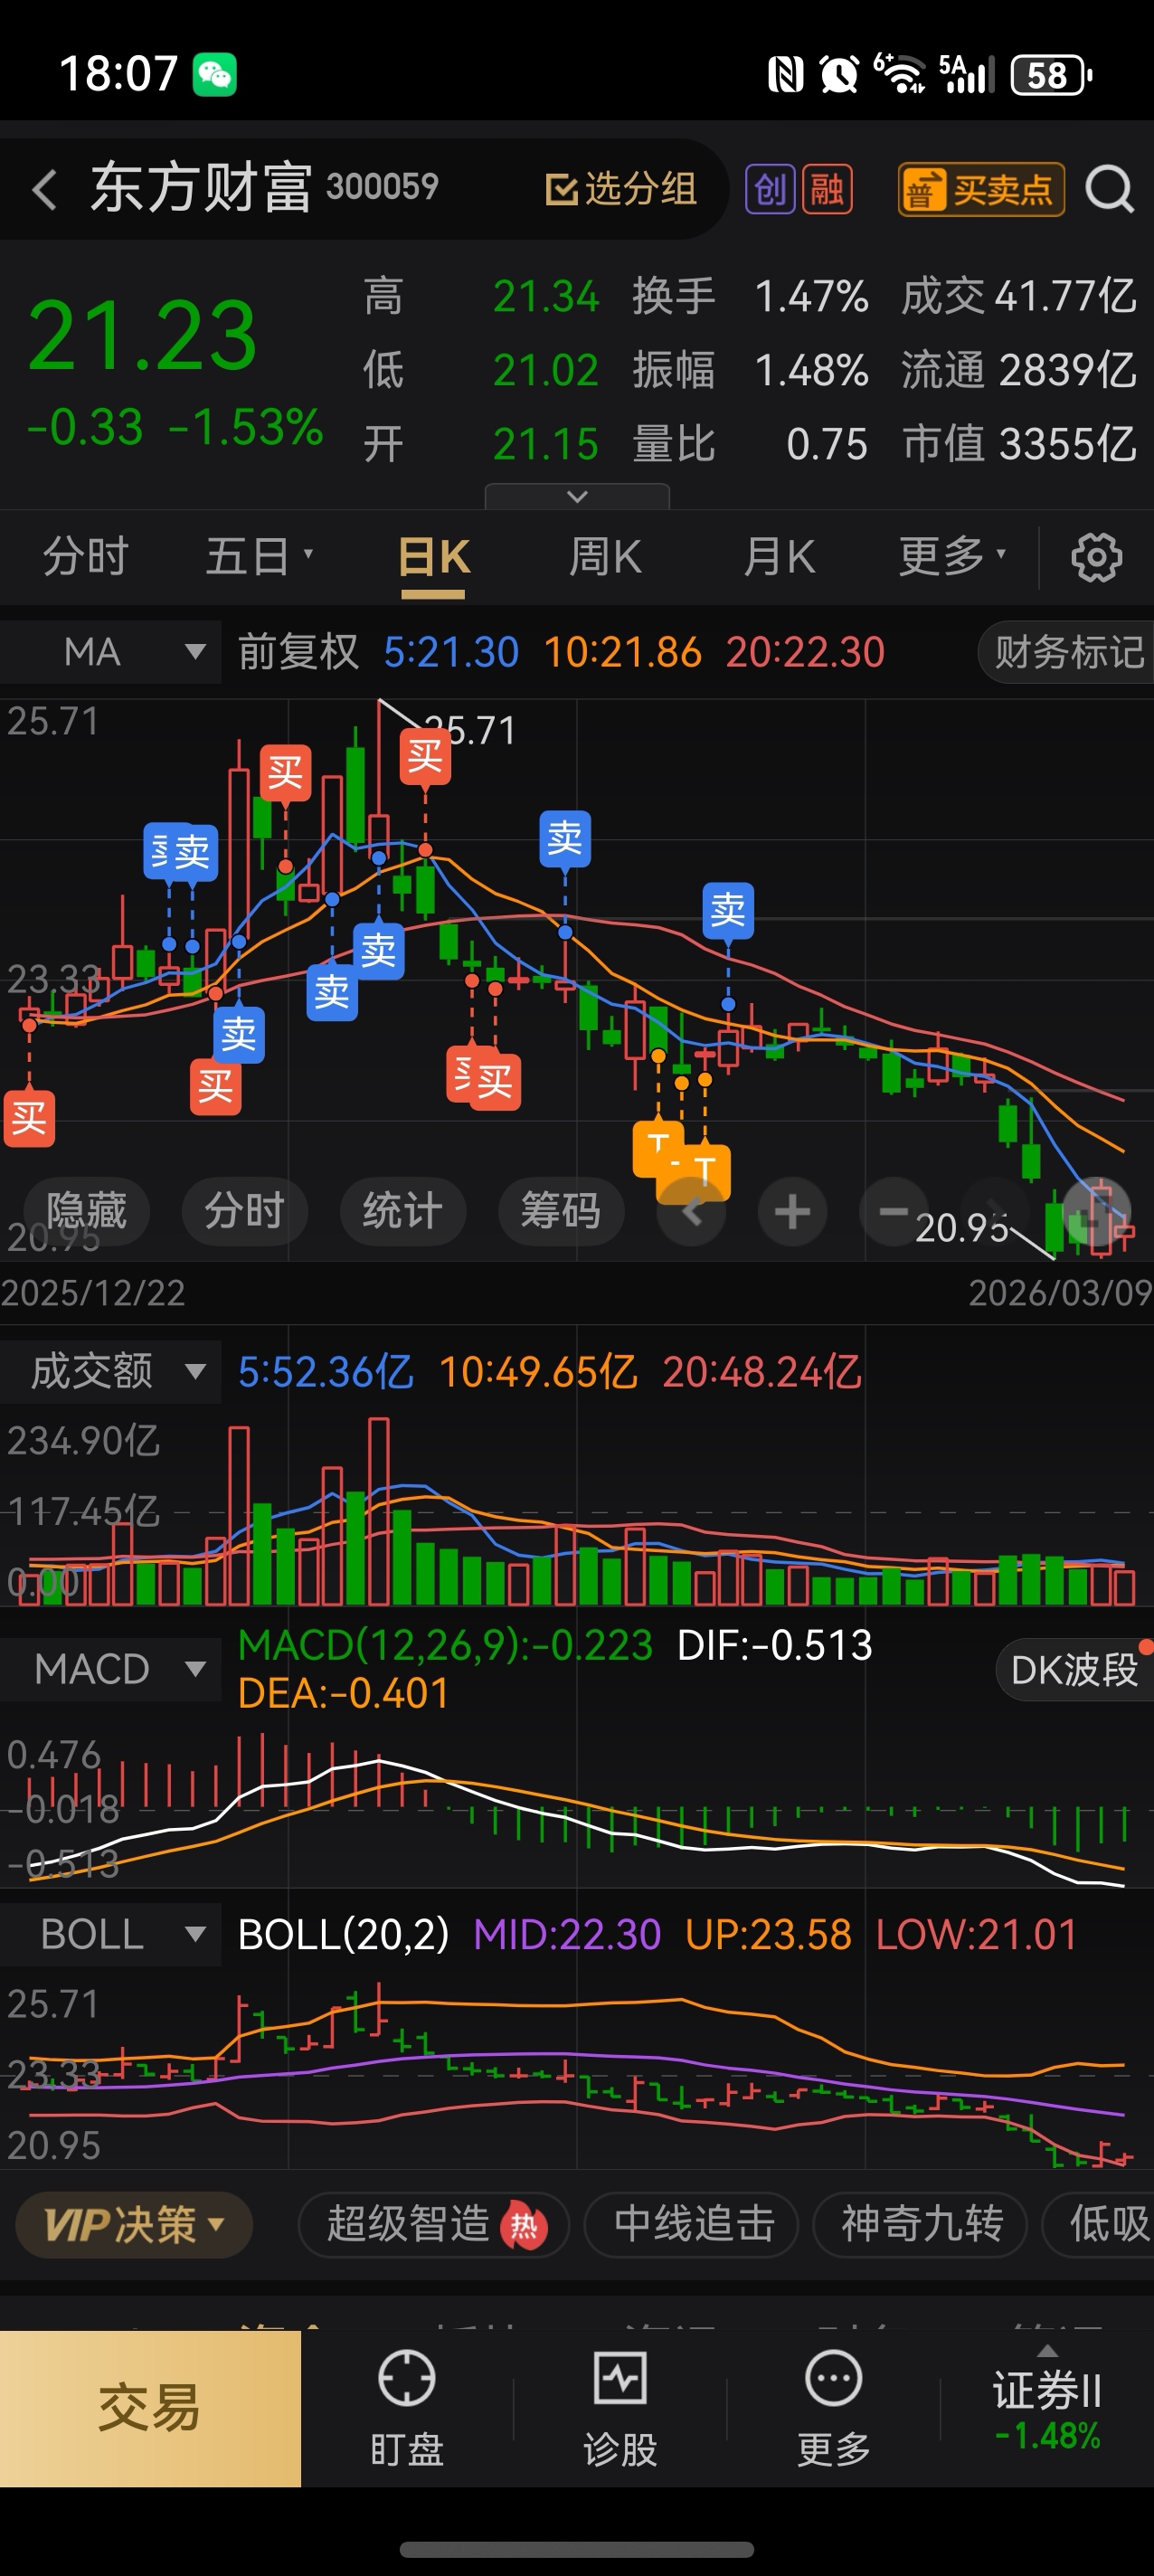Tap the 成交 41.77亿 turnover value

[1018, 296]
